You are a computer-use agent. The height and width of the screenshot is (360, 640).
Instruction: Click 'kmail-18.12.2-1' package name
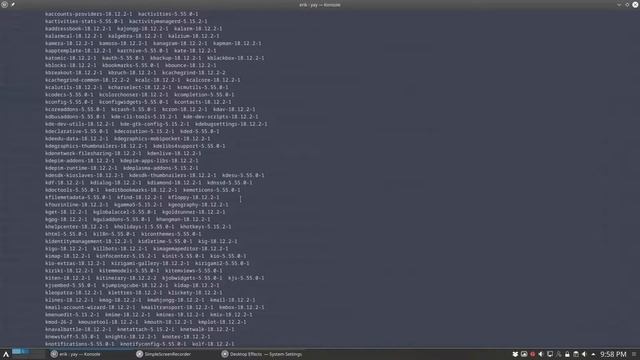(233, 300)
